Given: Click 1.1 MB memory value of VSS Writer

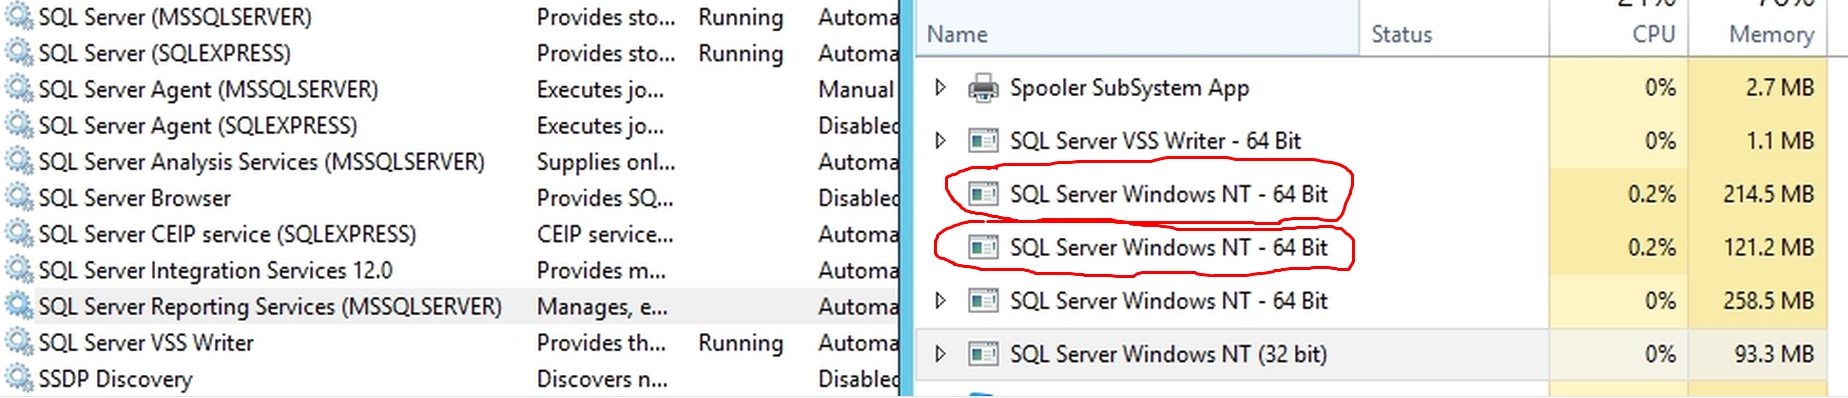Looking at the screenshot, I should [x=1779, y=141].
